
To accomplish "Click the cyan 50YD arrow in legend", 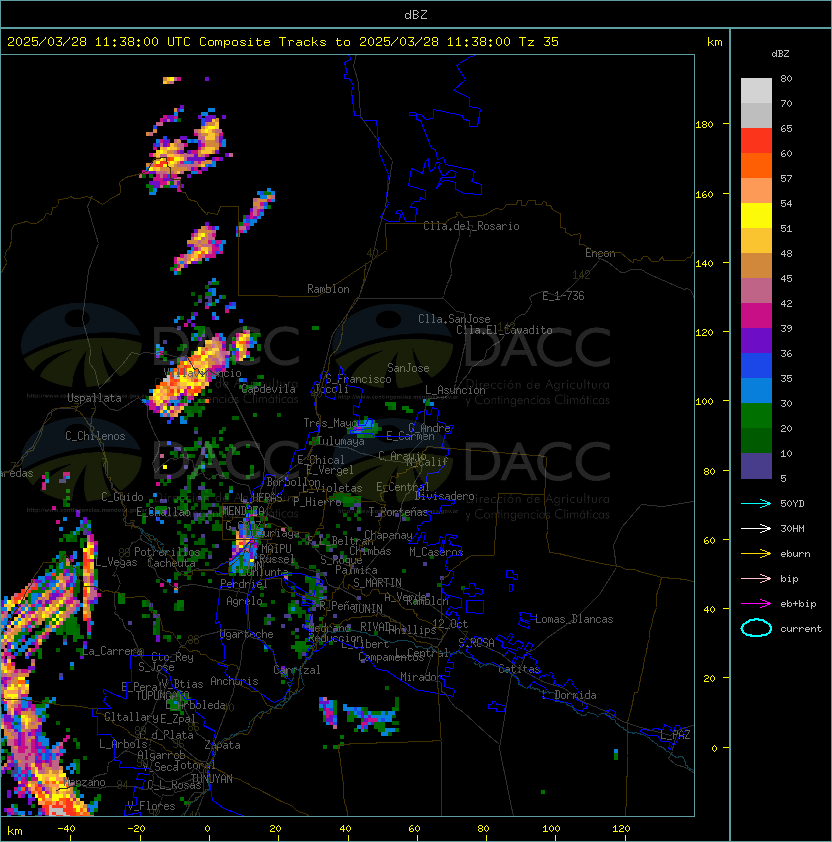I will [756, 504].
